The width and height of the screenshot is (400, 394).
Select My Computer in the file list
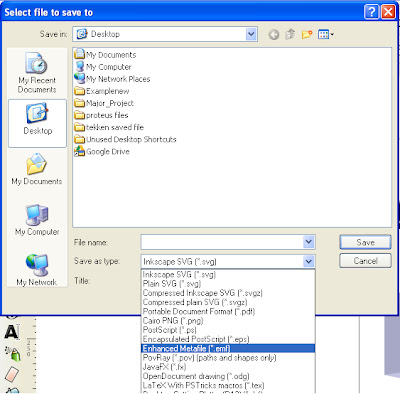103,67
